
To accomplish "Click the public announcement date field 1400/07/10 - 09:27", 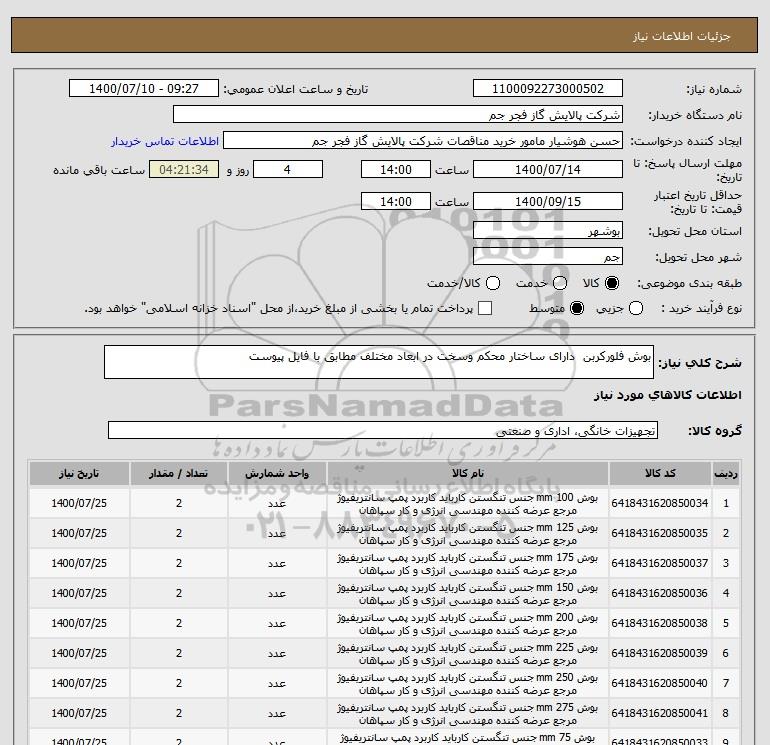I will [144, 88].
